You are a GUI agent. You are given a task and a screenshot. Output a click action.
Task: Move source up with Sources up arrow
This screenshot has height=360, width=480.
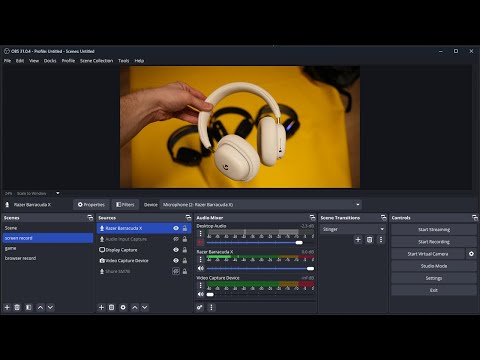(x=135, y=307)
